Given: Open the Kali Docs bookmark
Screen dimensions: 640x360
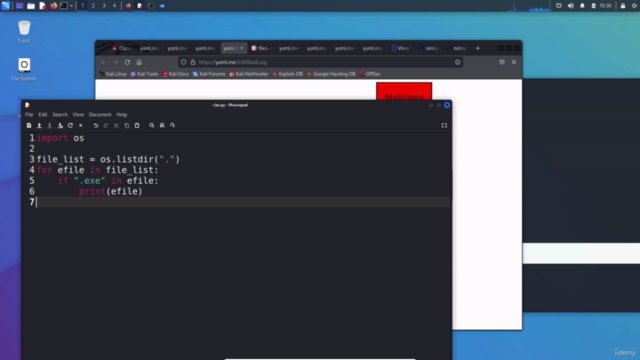Looking at the screenshot, I should point(176,74).
